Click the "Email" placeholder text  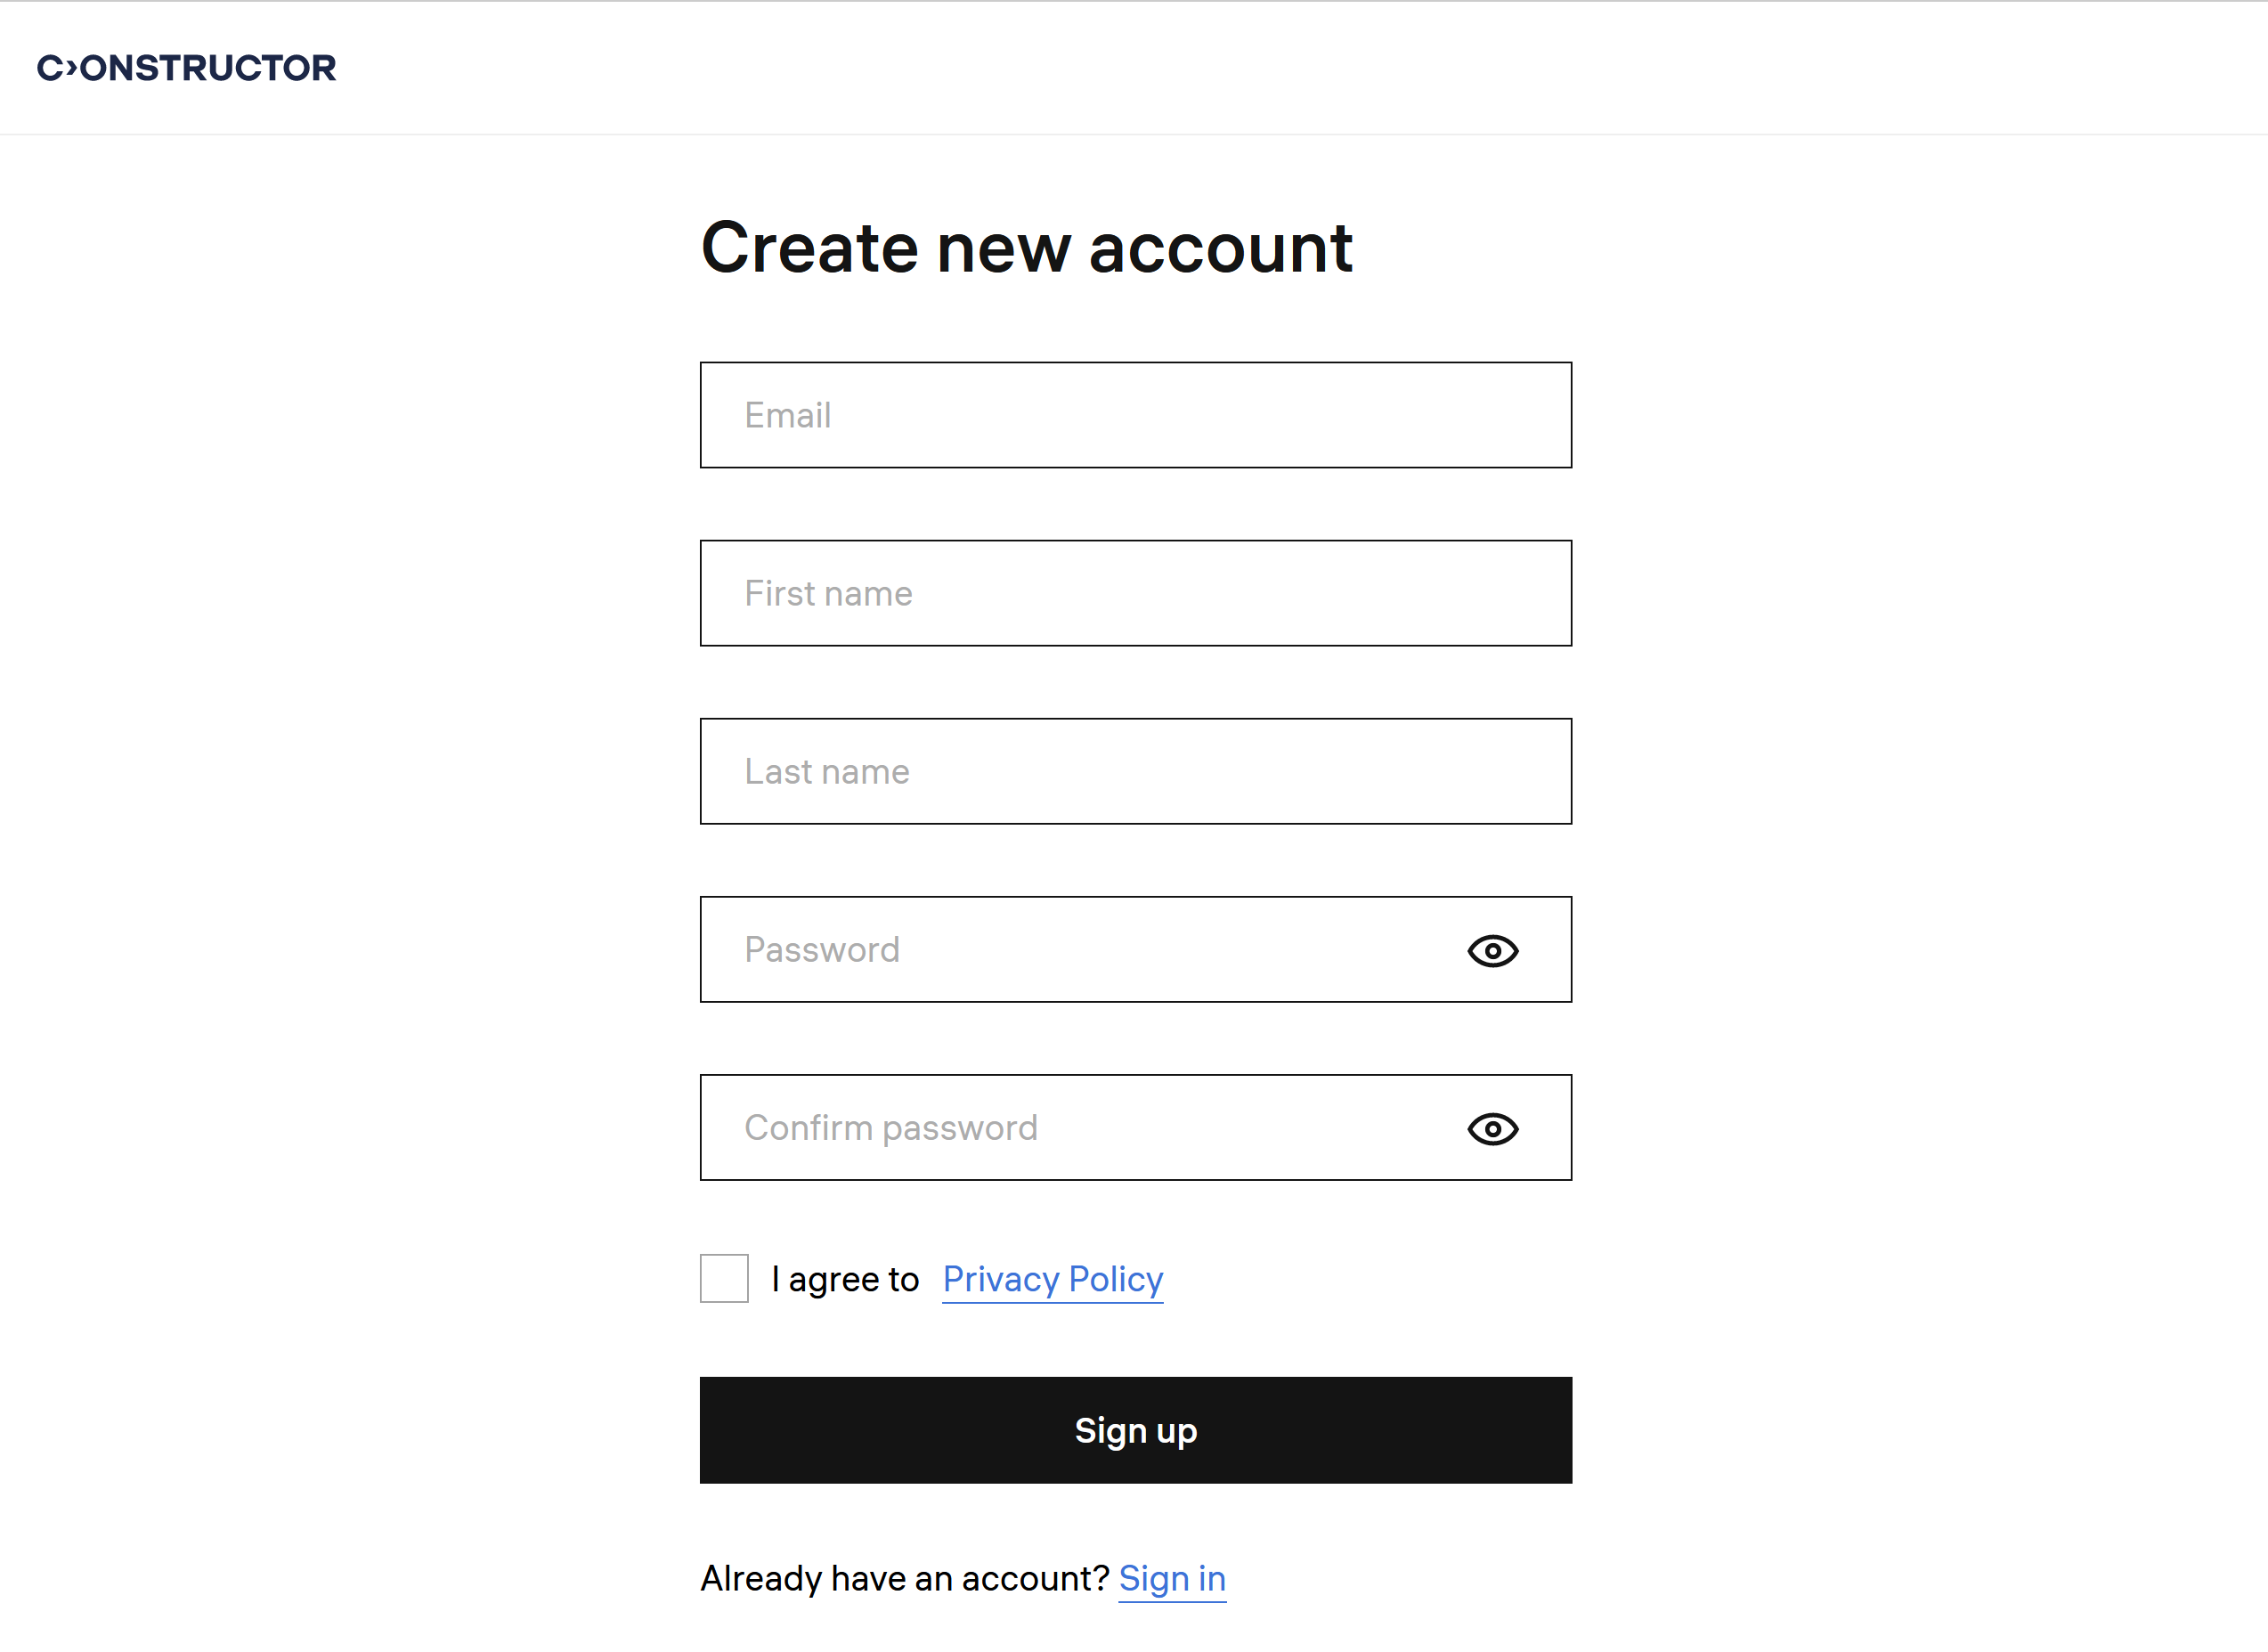click(787, 415)
